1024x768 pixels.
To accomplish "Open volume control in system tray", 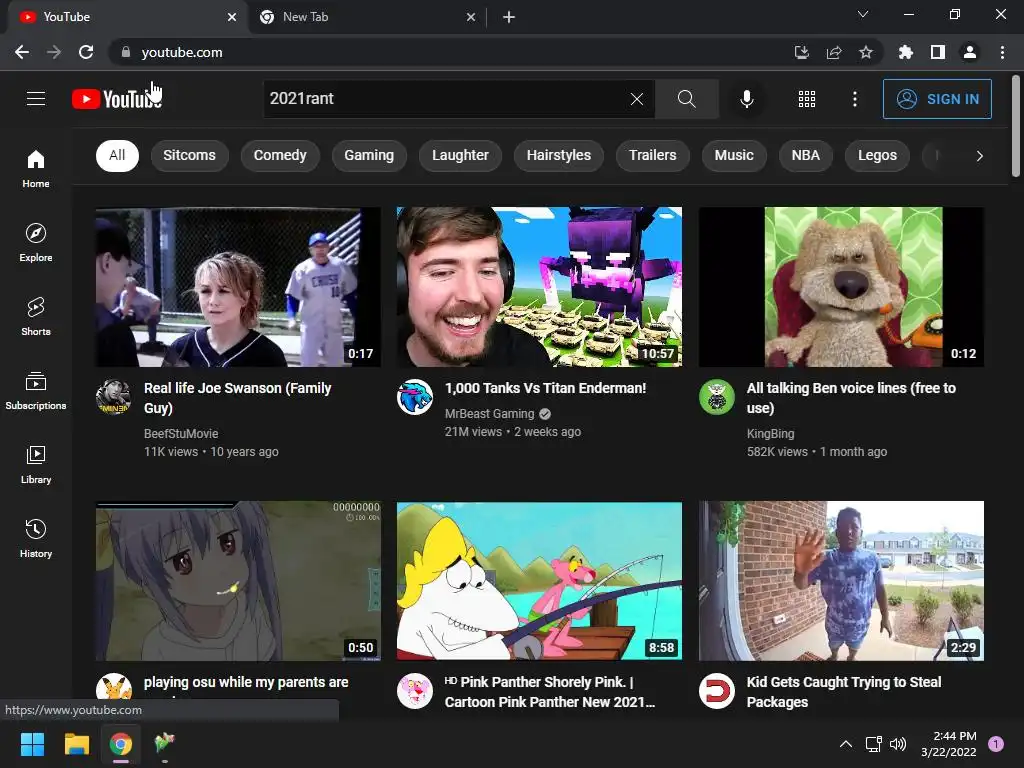I will pyautogui.click(x=898, y=744).
